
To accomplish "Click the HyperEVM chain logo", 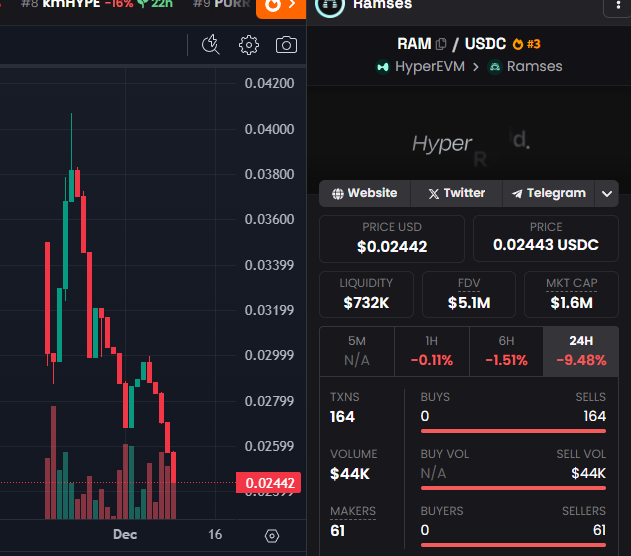I will 383,66.
